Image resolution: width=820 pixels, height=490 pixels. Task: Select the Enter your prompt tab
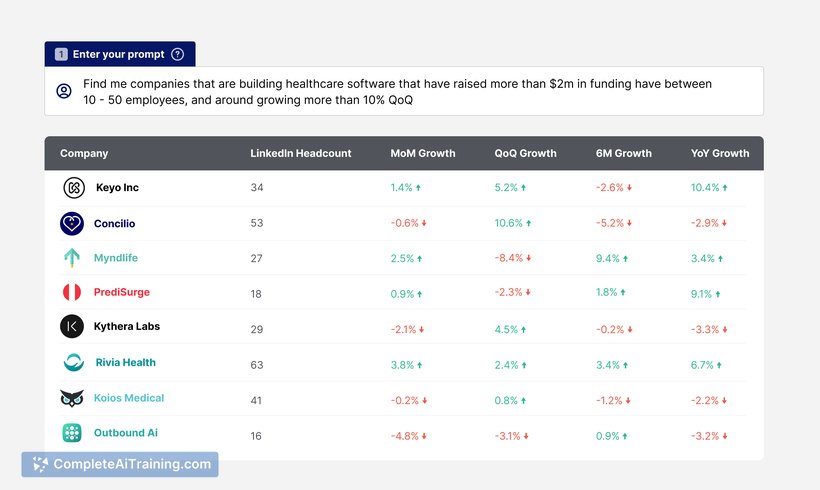pos(120,54)
